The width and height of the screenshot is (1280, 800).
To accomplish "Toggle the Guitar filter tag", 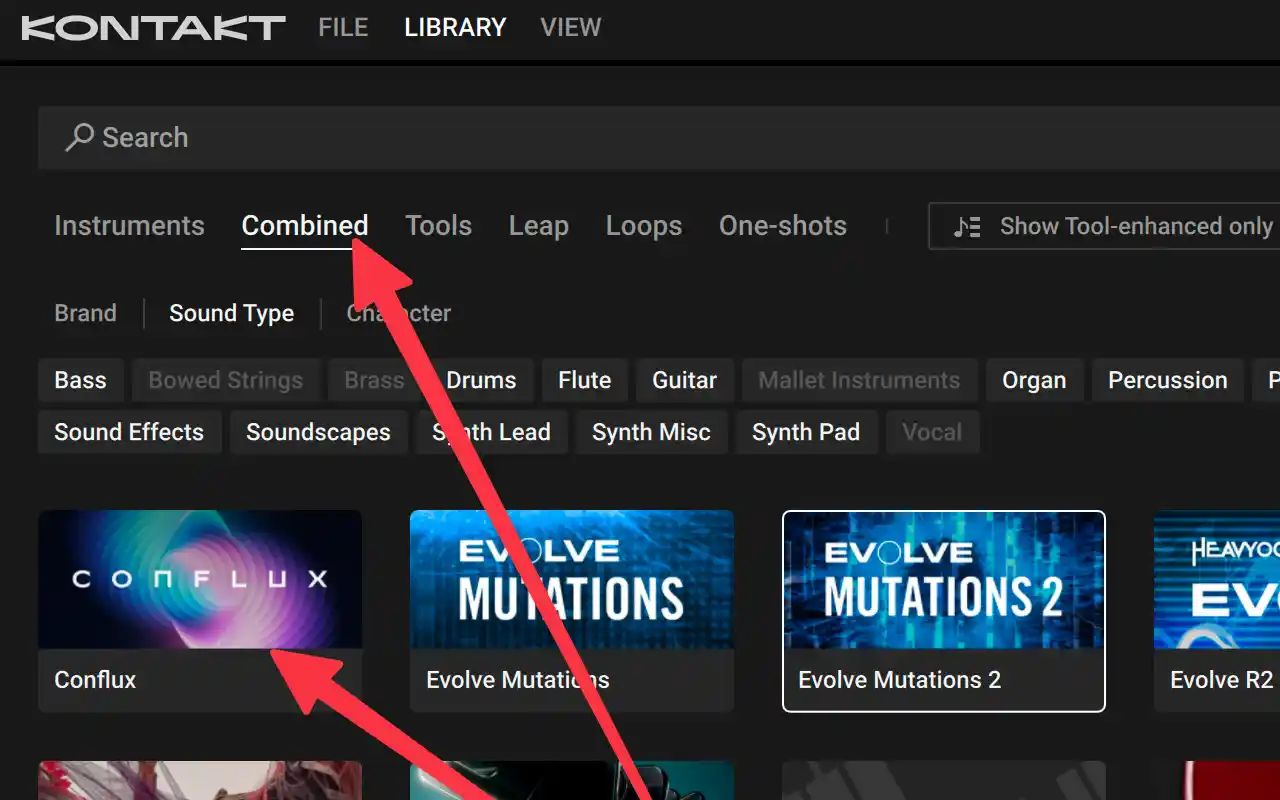I will pyautogui.click(x=685, y=380).
